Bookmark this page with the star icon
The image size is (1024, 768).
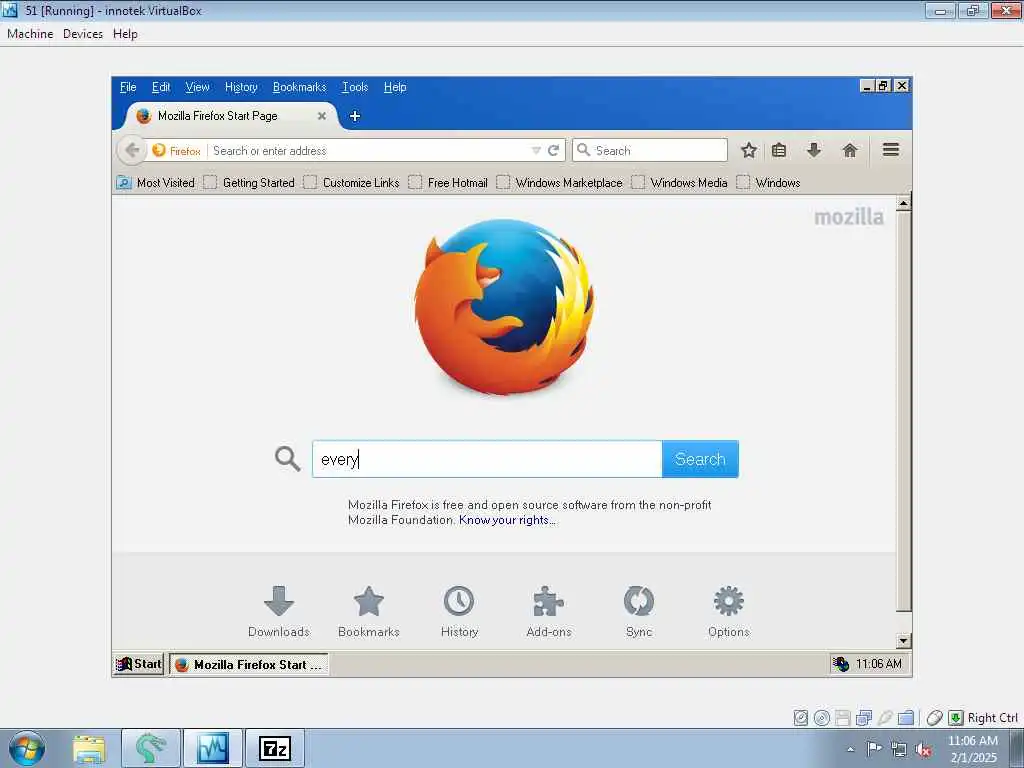point(748,151)
